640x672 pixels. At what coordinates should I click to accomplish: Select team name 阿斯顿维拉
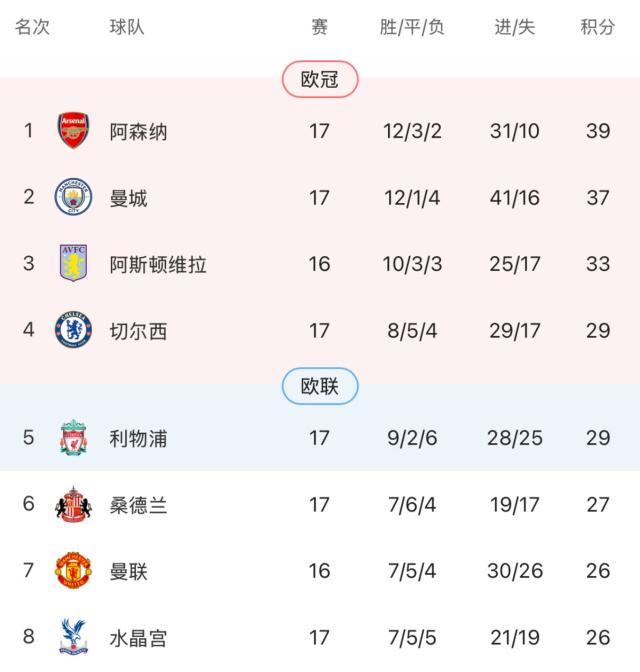pyautogui.click(x=158, y=265)
